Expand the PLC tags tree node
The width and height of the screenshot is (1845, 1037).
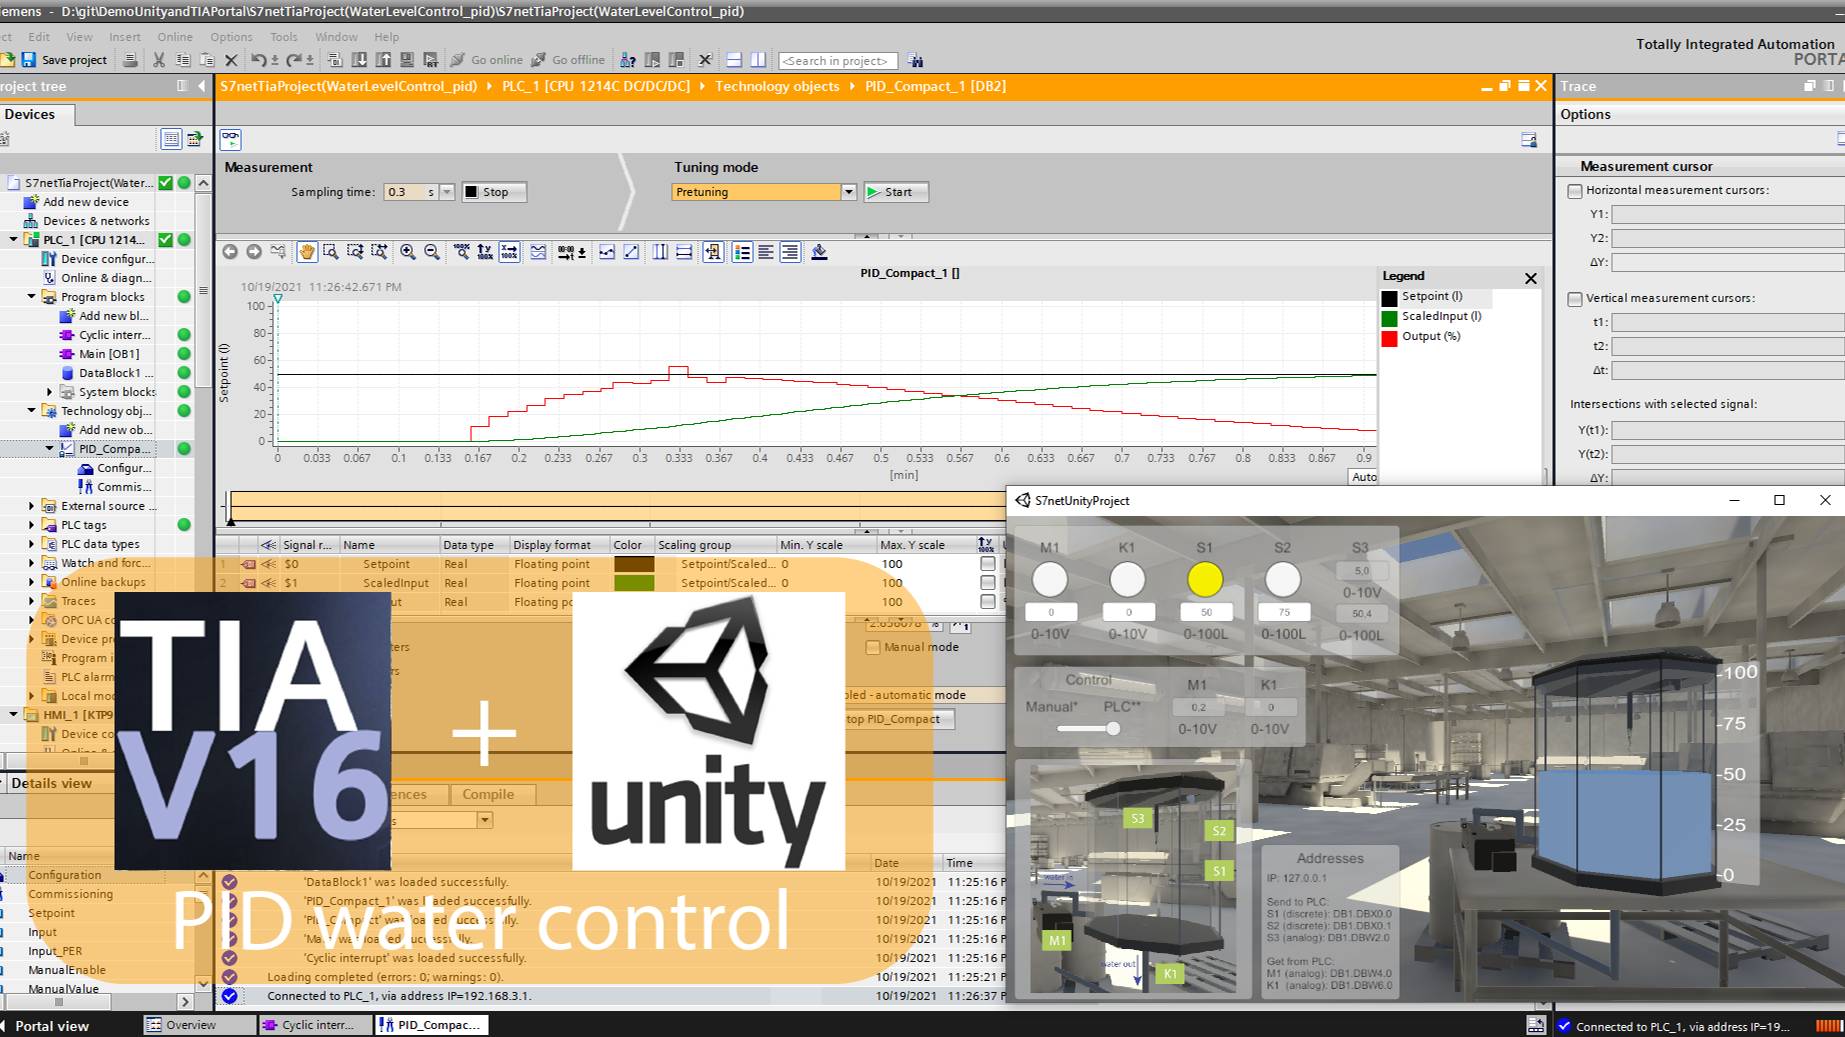pos(31,525)
